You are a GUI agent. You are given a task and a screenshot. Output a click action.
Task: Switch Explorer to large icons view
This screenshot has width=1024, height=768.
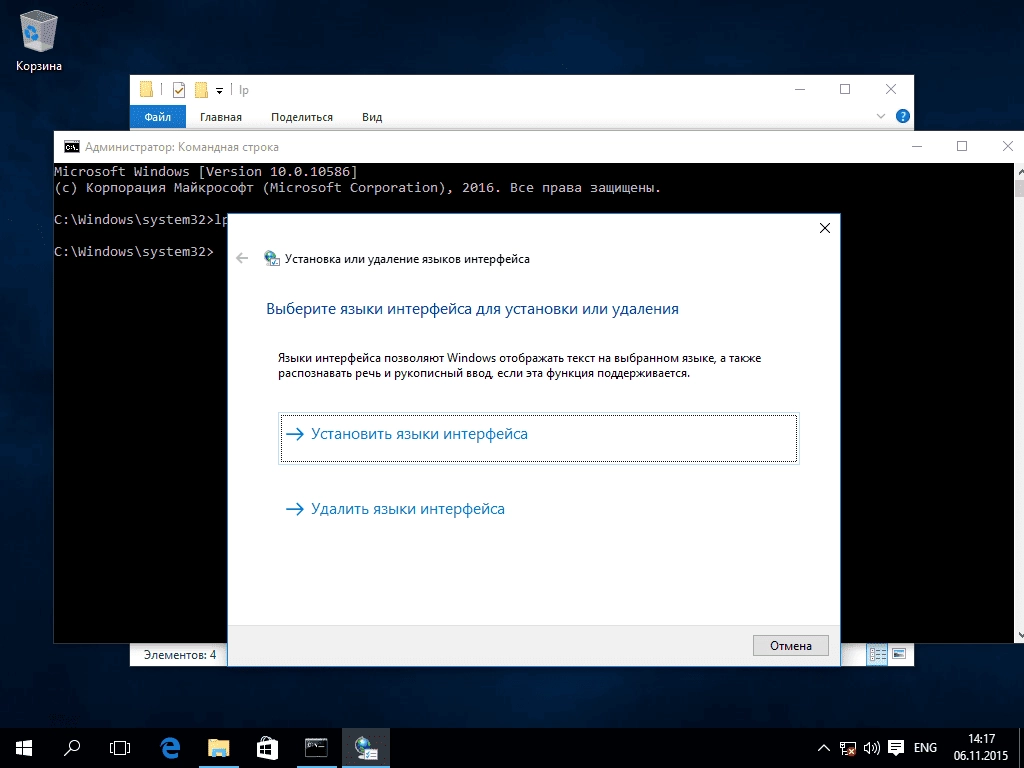[899, 654]
